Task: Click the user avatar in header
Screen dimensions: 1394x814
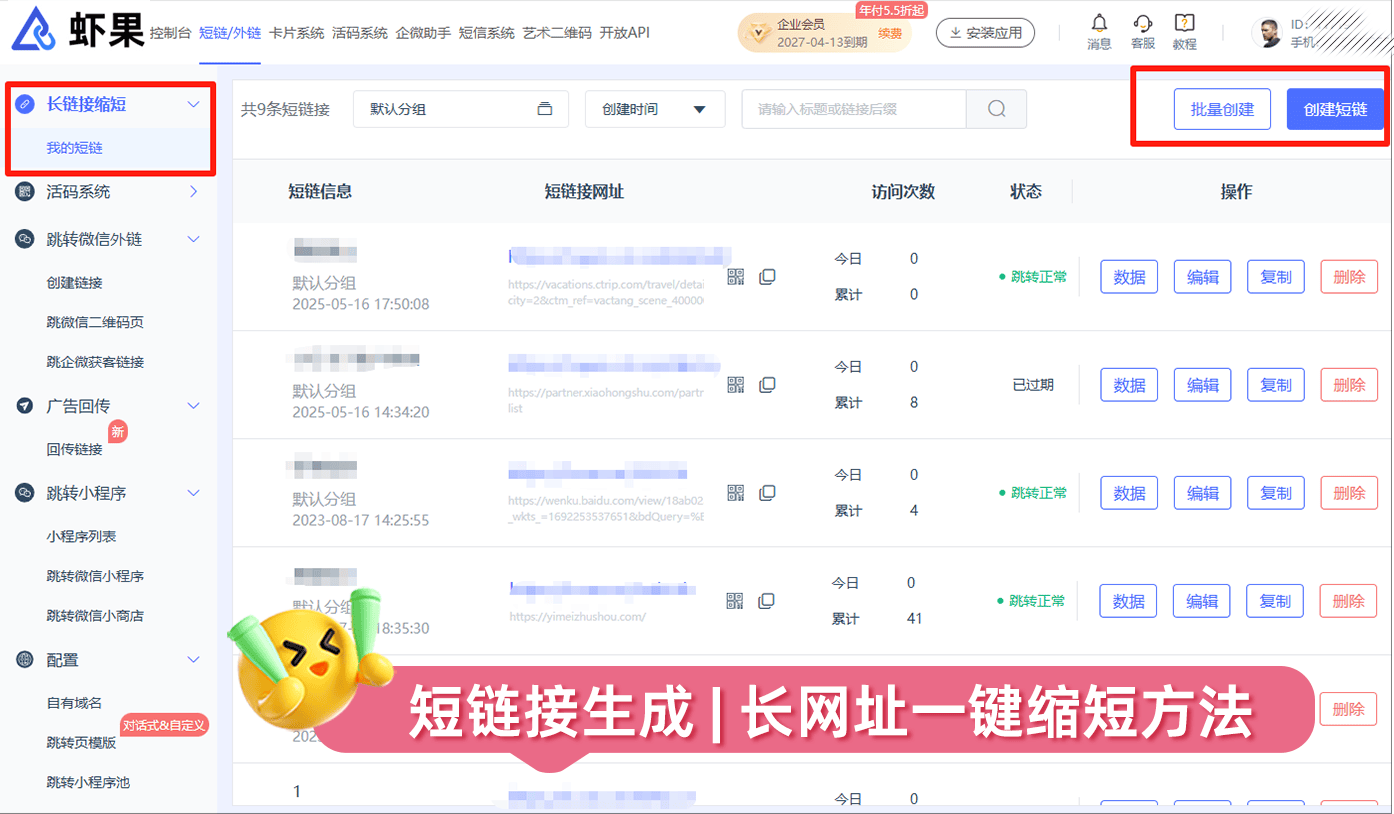Action: (x=1267, y=33)
